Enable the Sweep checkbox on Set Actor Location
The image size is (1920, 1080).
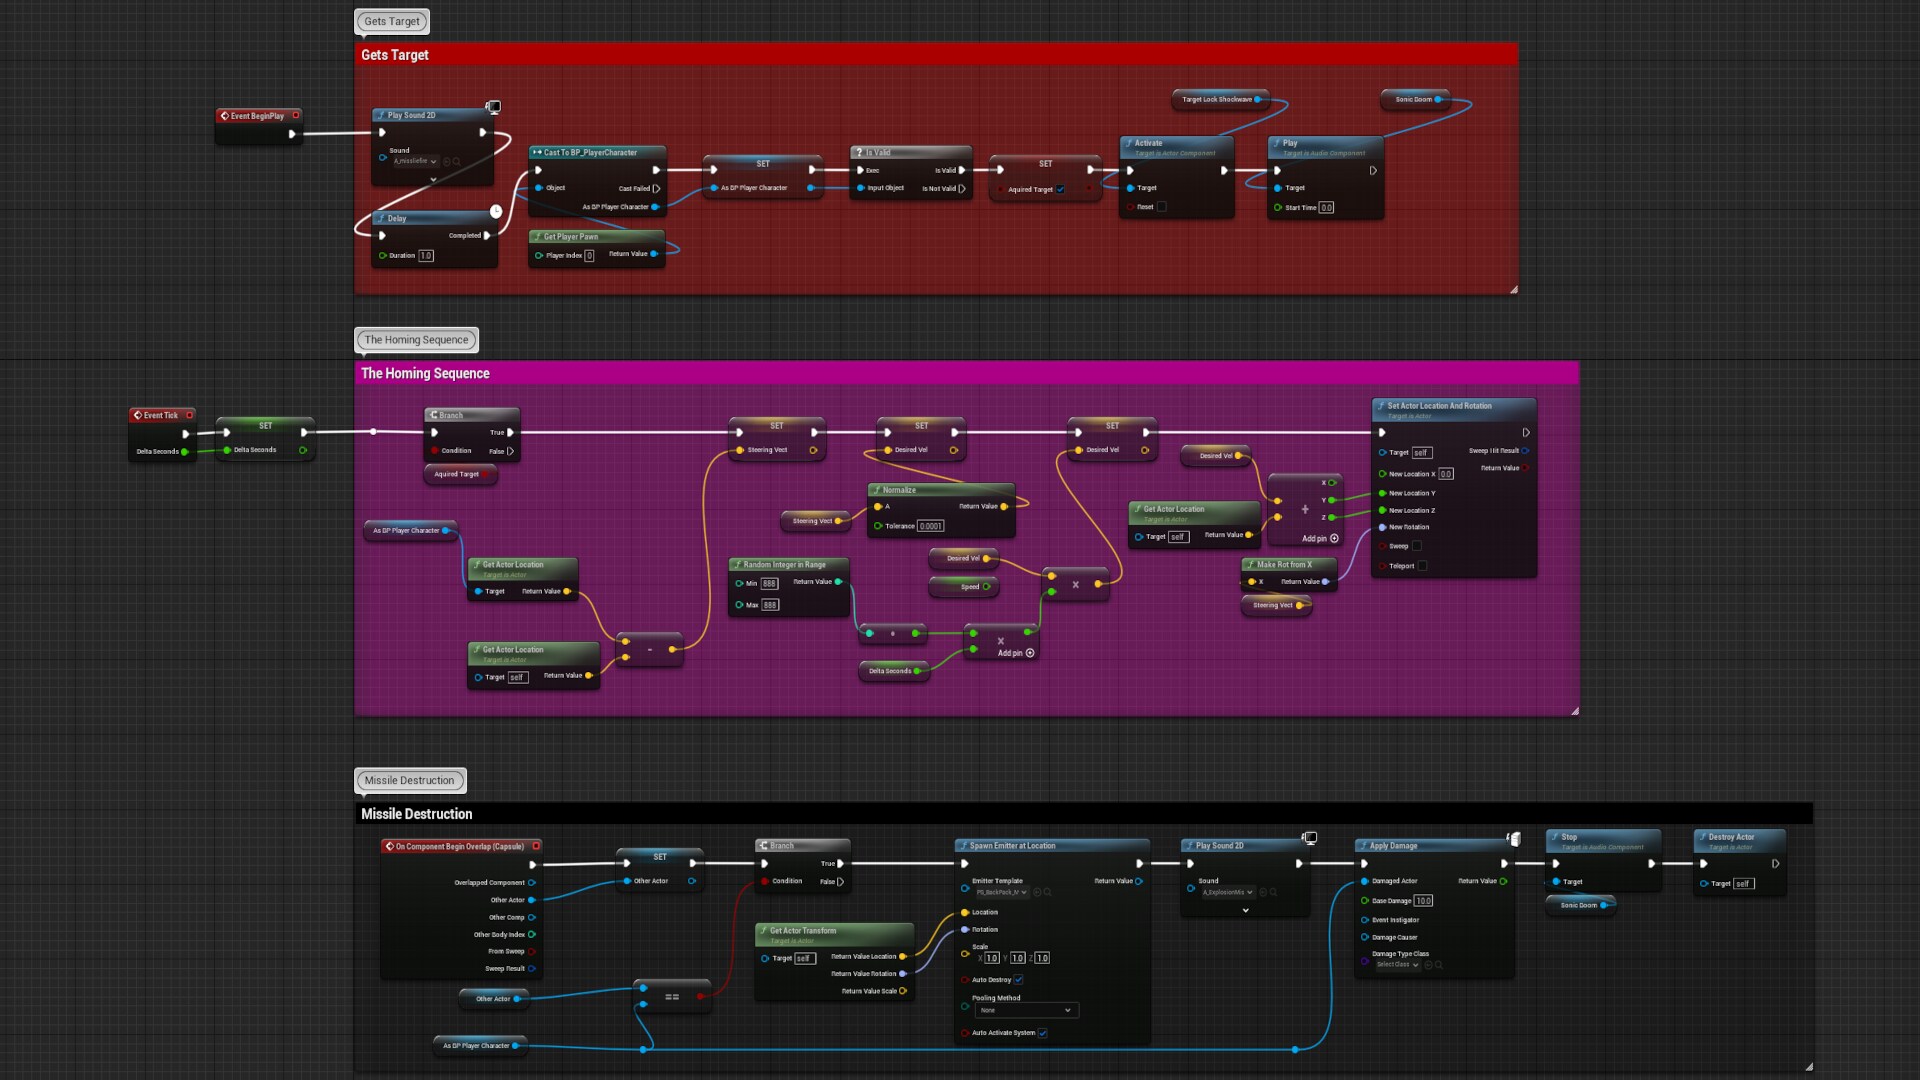click(x=1417, y=546)
